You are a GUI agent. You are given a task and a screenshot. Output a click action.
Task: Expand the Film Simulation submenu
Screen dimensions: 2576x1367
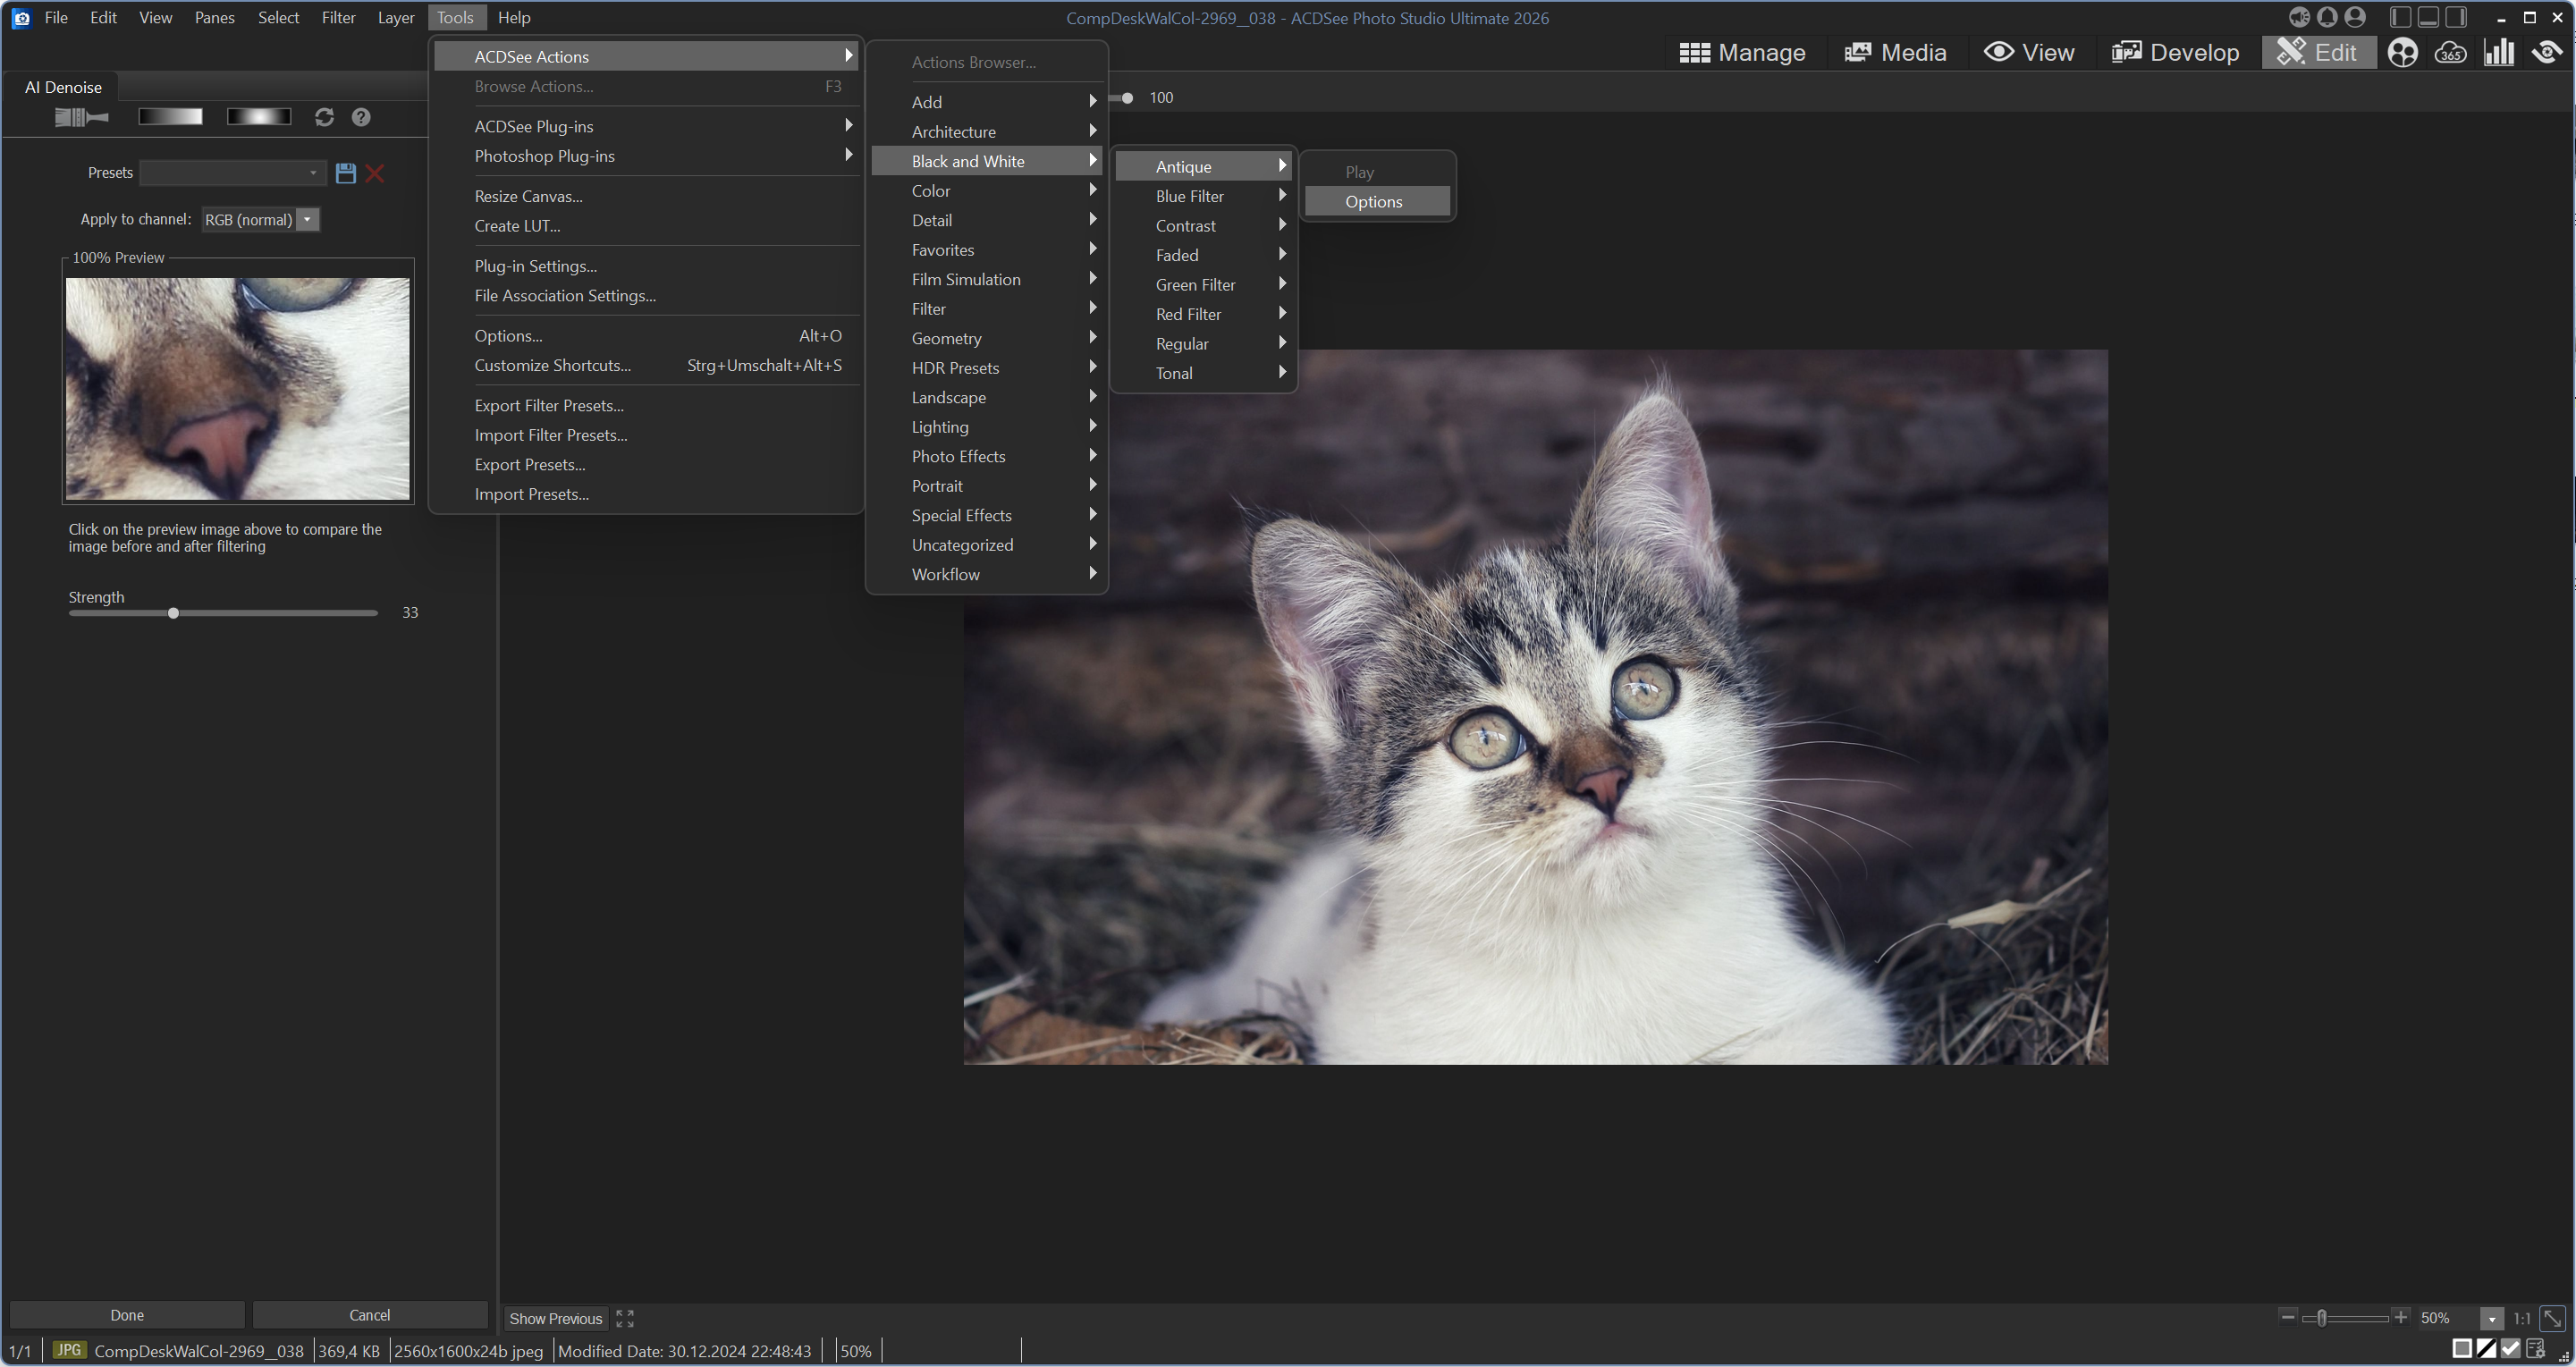[986, 279]
